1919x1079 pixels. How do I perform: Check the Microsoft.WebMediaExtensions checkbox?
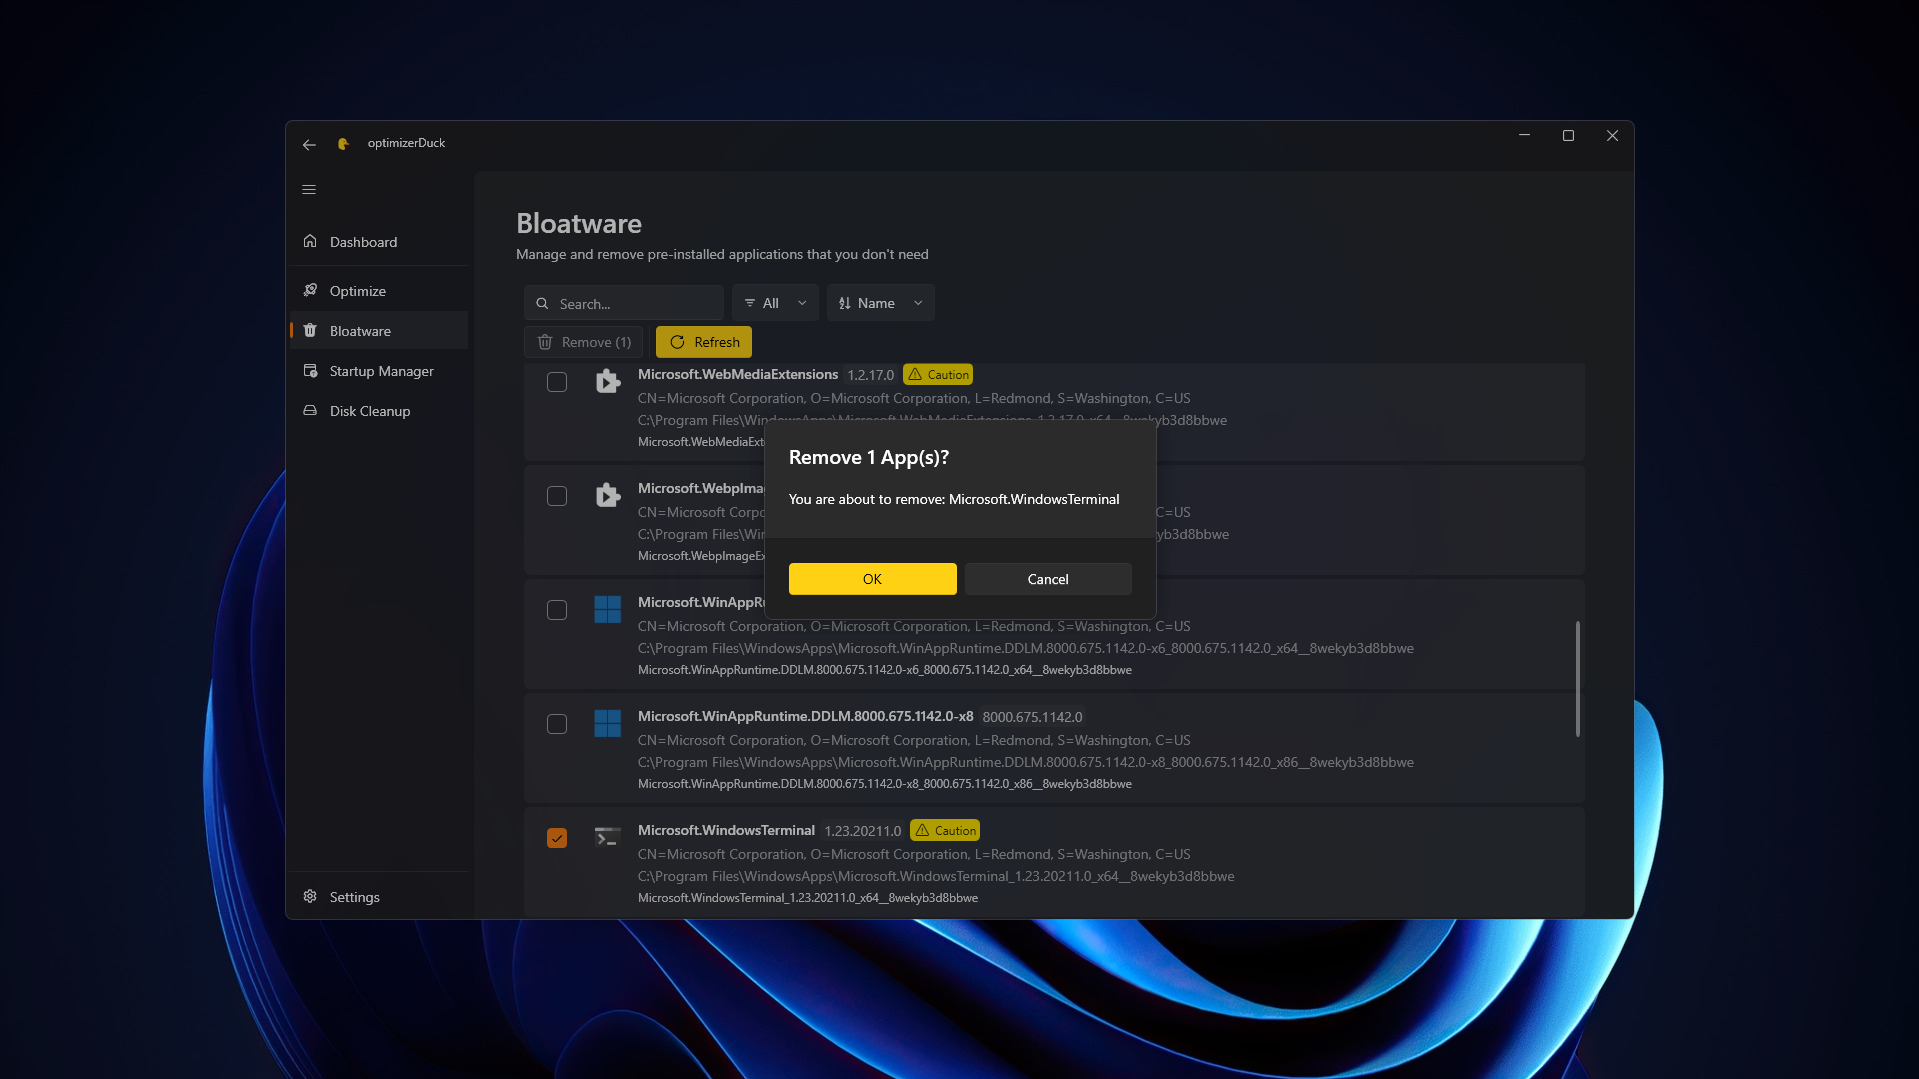coord(557,382)
